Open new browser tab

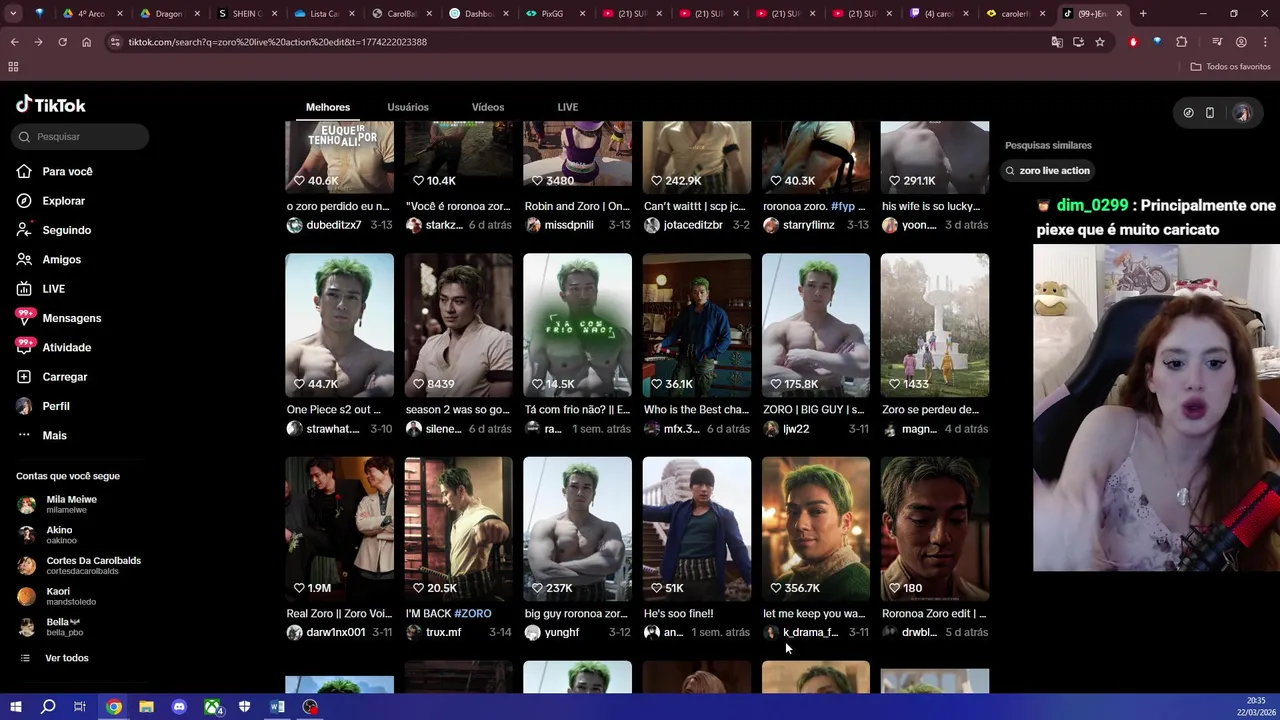tap(1143, 14)
